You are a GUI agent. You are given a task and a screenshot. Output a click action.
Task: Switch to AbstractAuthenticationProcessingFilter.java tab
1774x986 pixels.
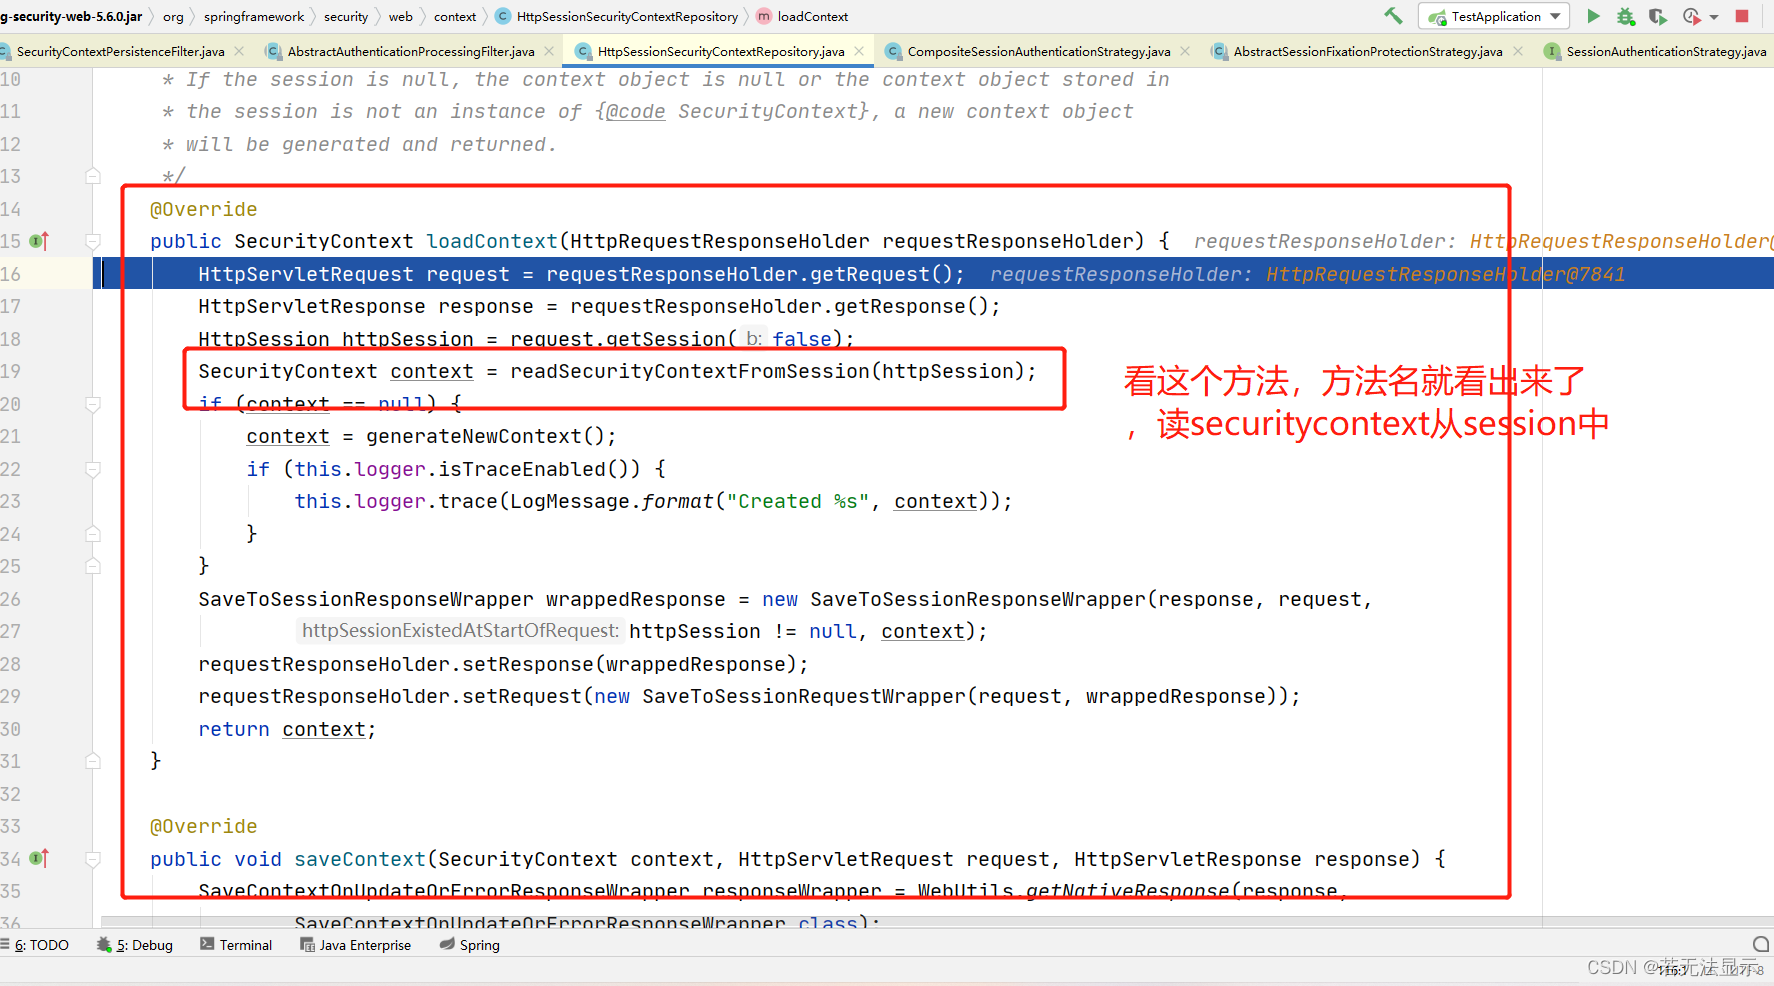(x=411, y=51)
